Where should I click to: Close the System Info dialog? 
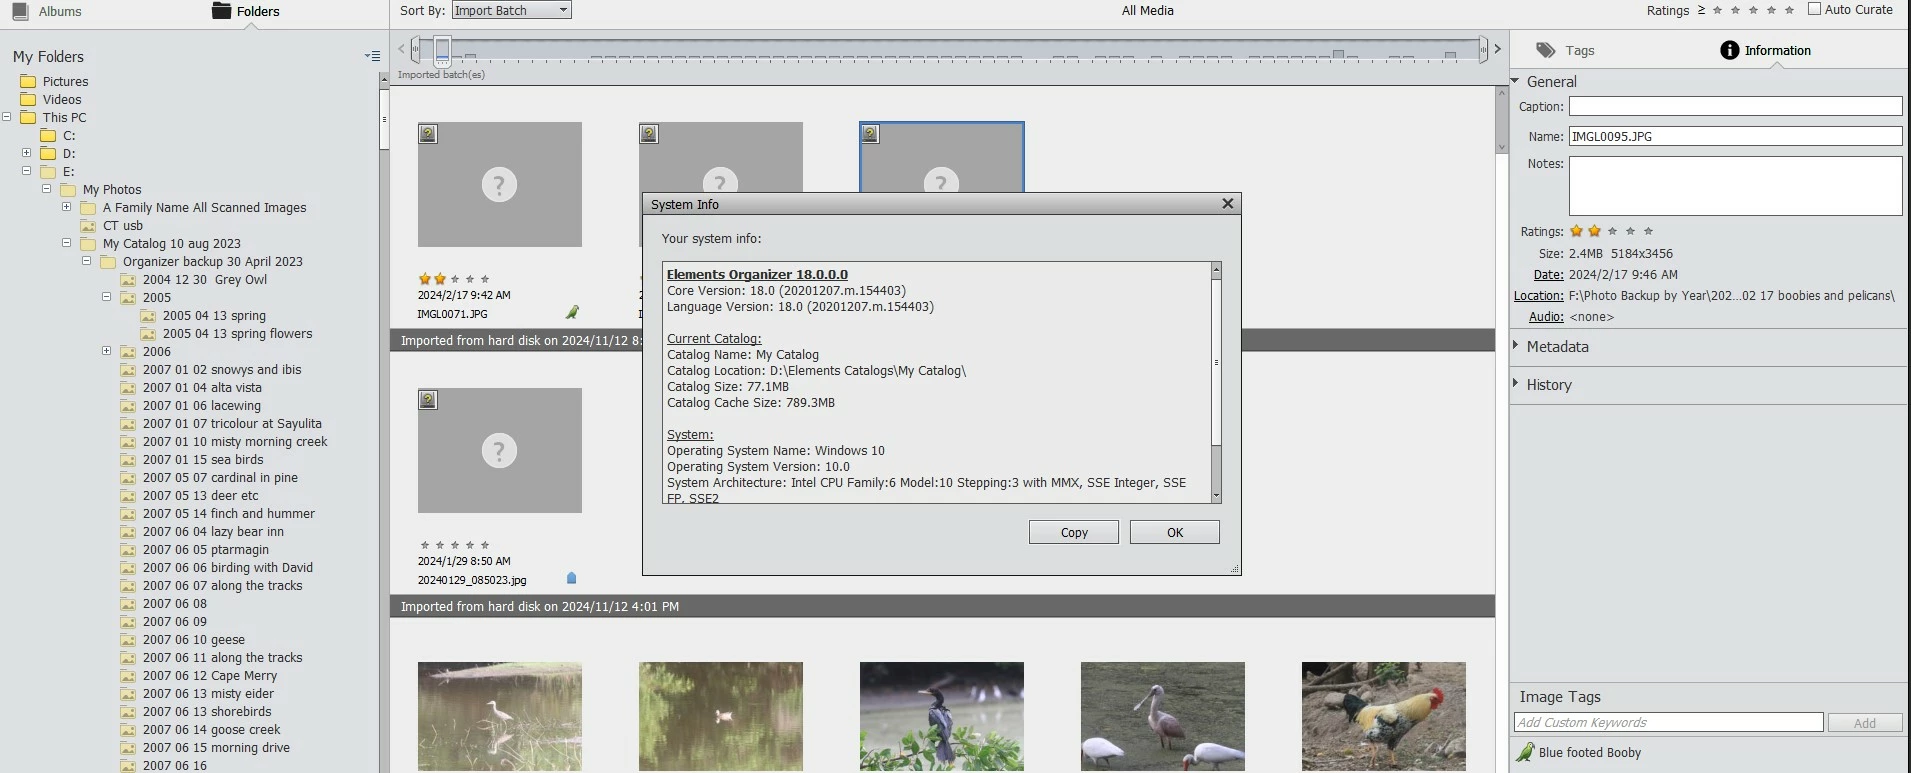(x=1228, y=203)
